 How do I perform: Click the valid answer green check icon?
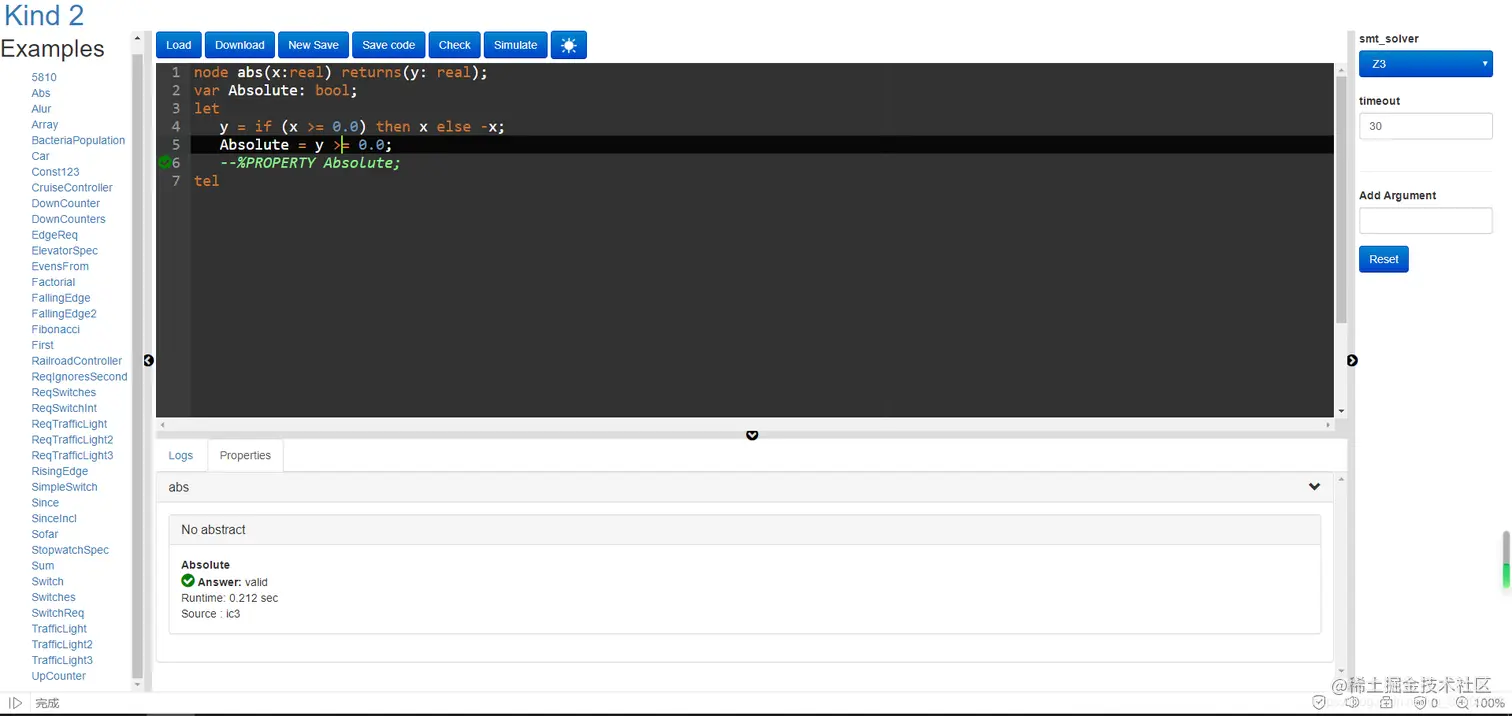coord(188,581)
